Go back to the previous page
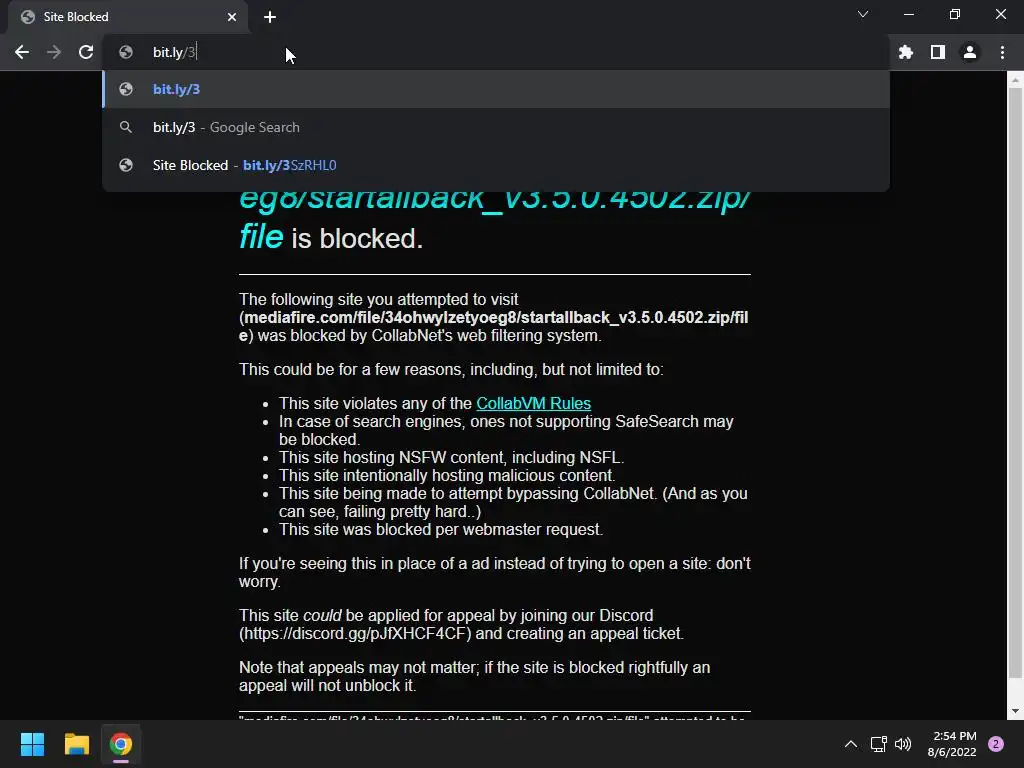The image size is (1024, 768). point(22,52)
